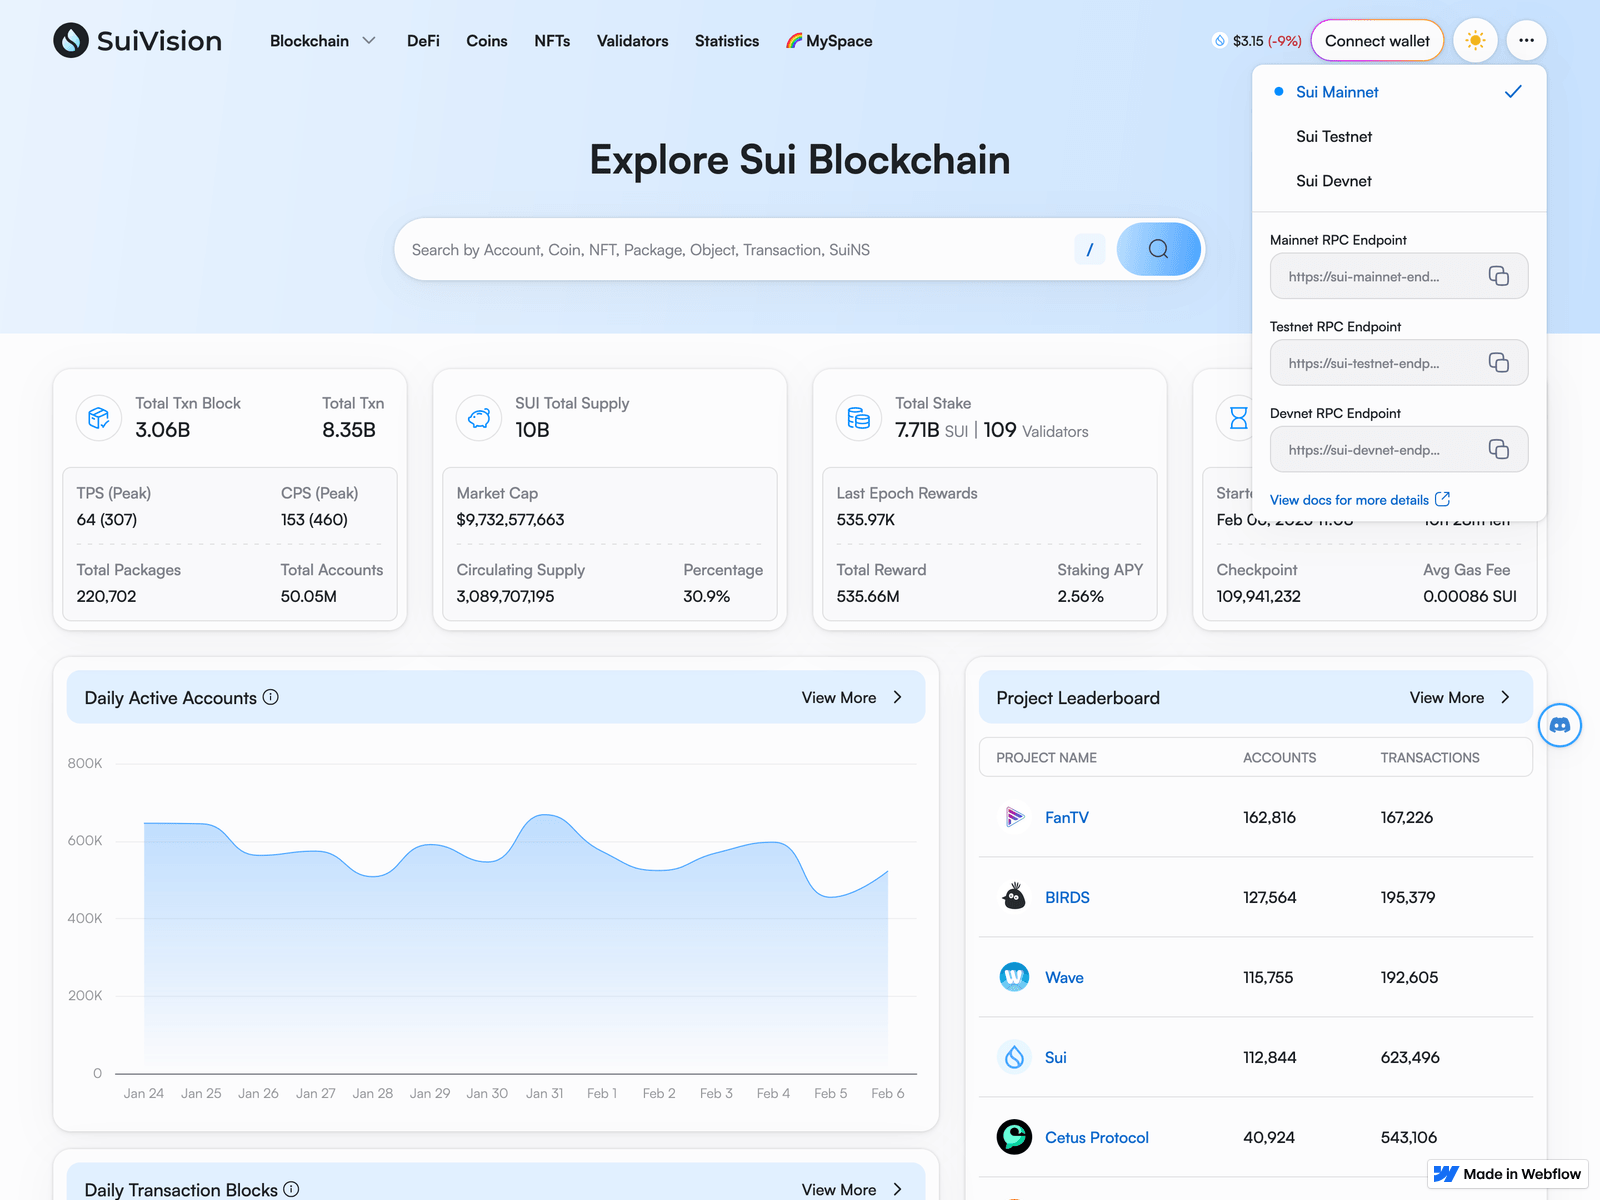This screenshot has height=1200, width=1600.
Task: Click the slash shortcut key badge
Action: tap(1090, 250)
